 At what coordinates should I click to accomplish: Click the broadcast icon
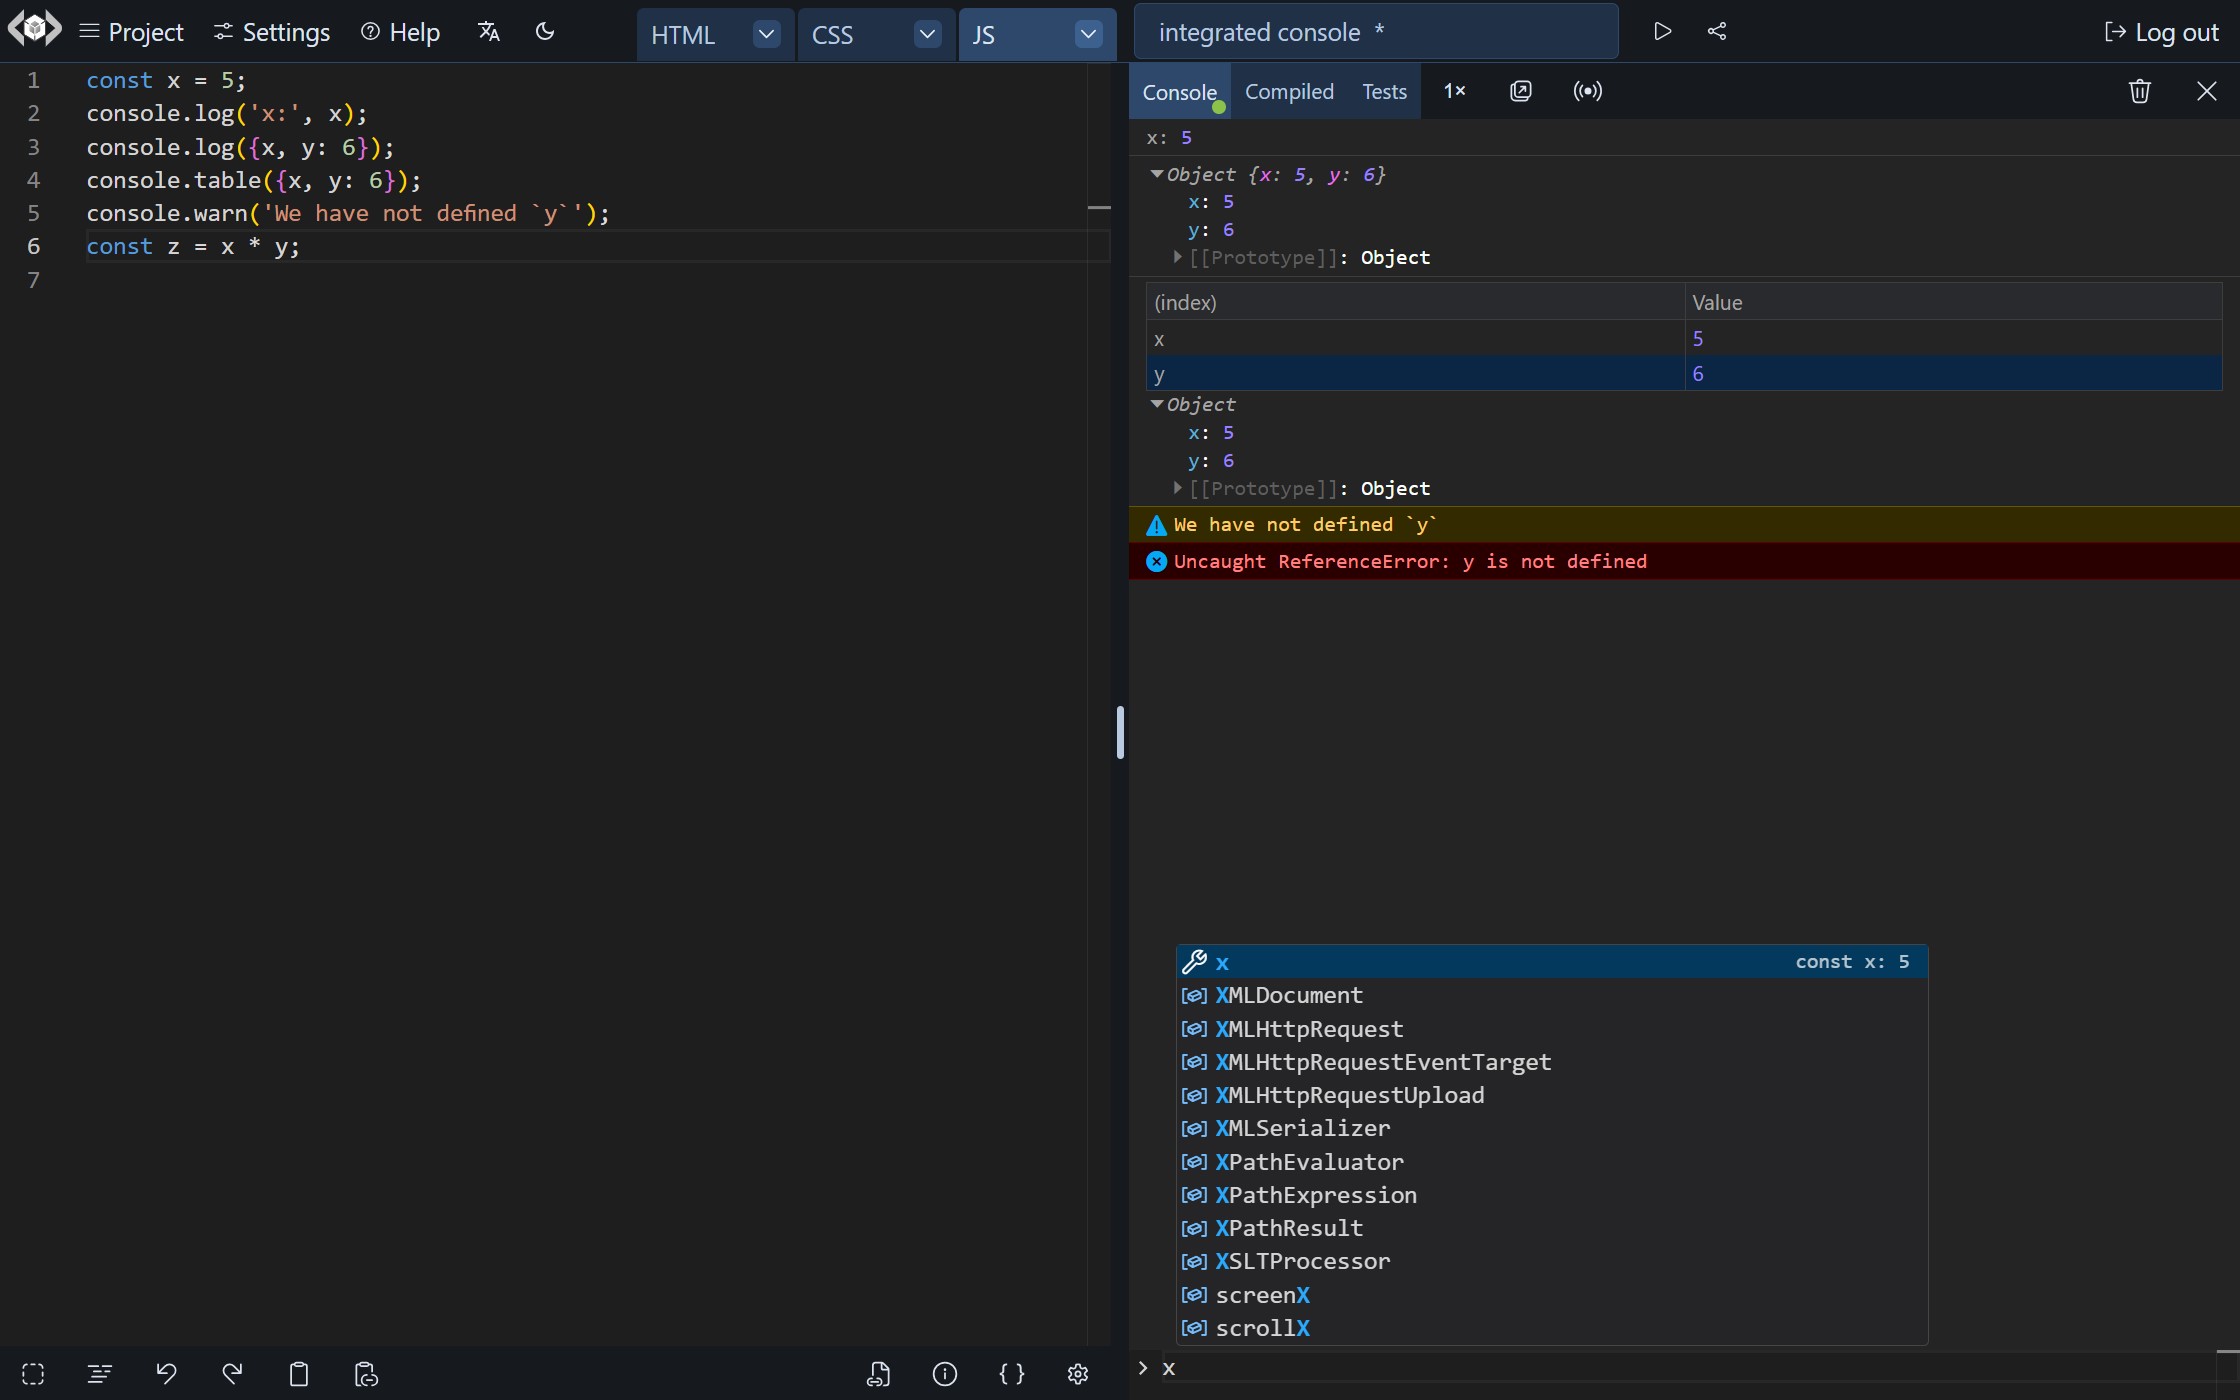point(1587,91)
